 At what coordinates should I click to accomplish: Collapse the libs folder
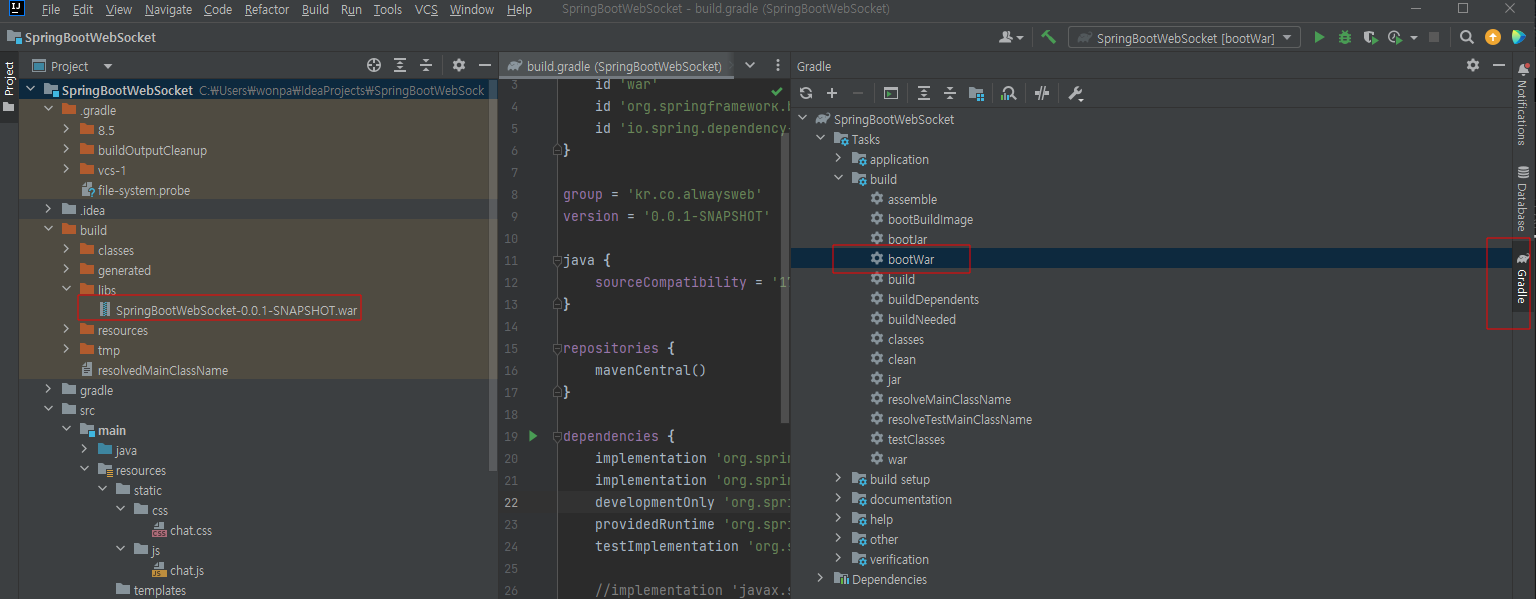(65, 290)
